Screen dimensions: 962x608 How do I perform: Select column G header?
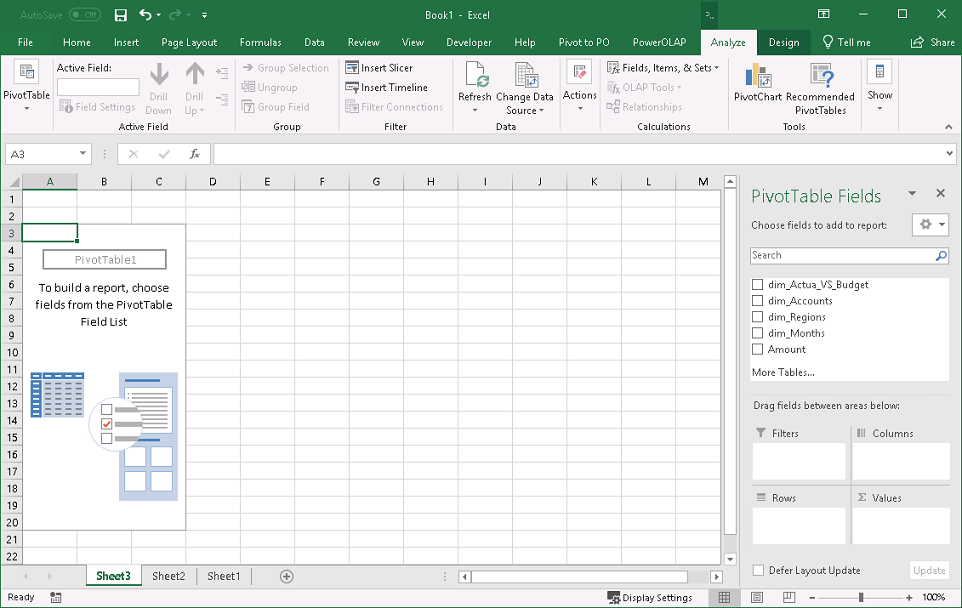point(376,182)
